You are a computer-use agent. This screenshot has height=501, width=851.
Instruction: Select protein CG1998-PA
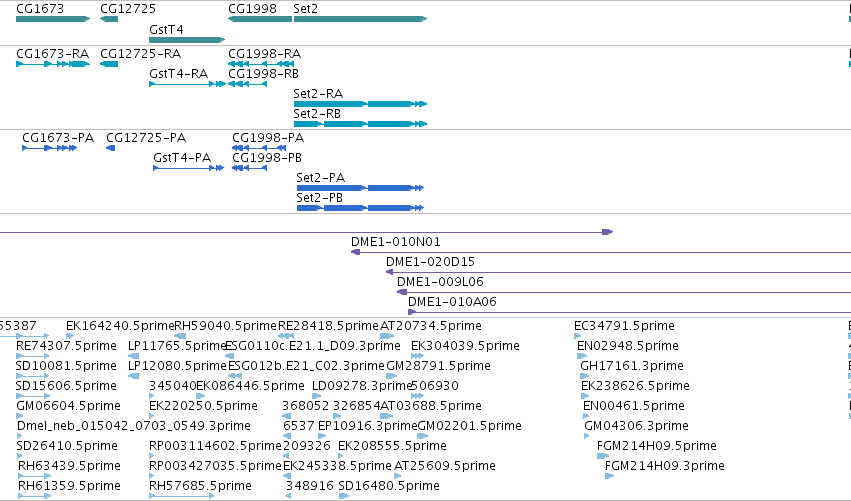pos(259,148)
